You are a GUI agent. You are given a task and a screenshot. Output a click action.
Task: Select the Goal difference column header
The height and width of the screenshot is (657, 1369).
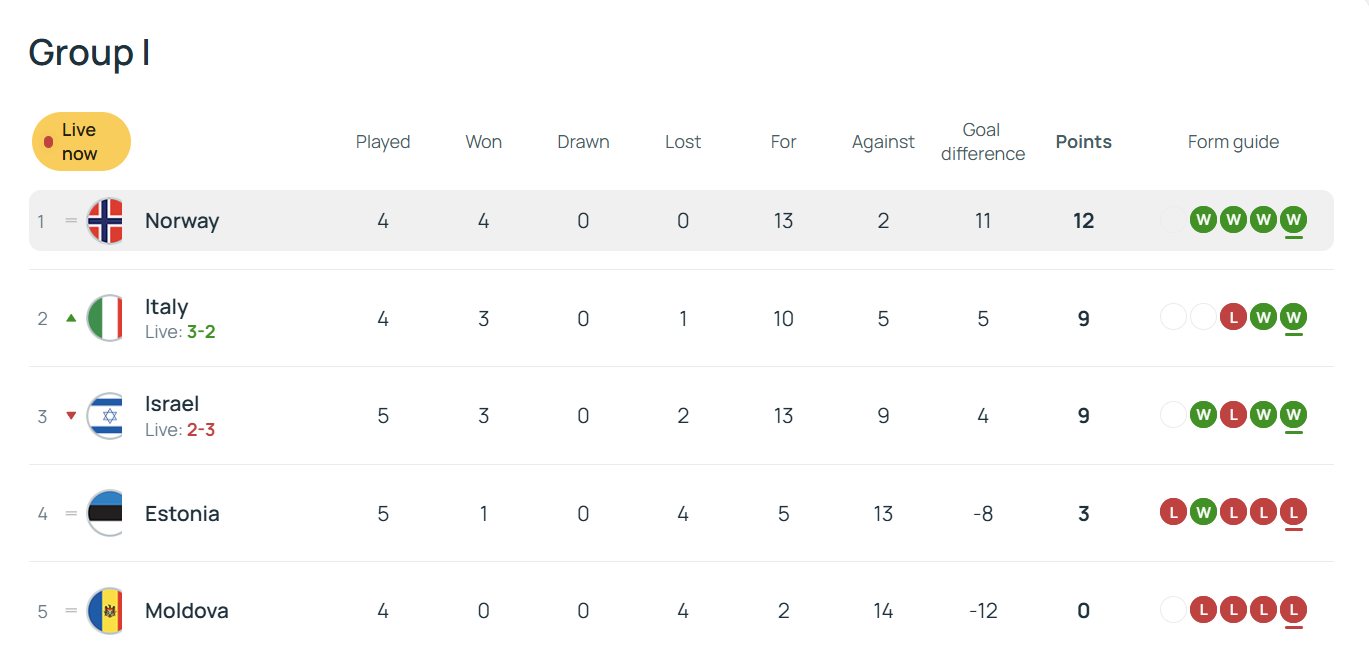point(982,142)
